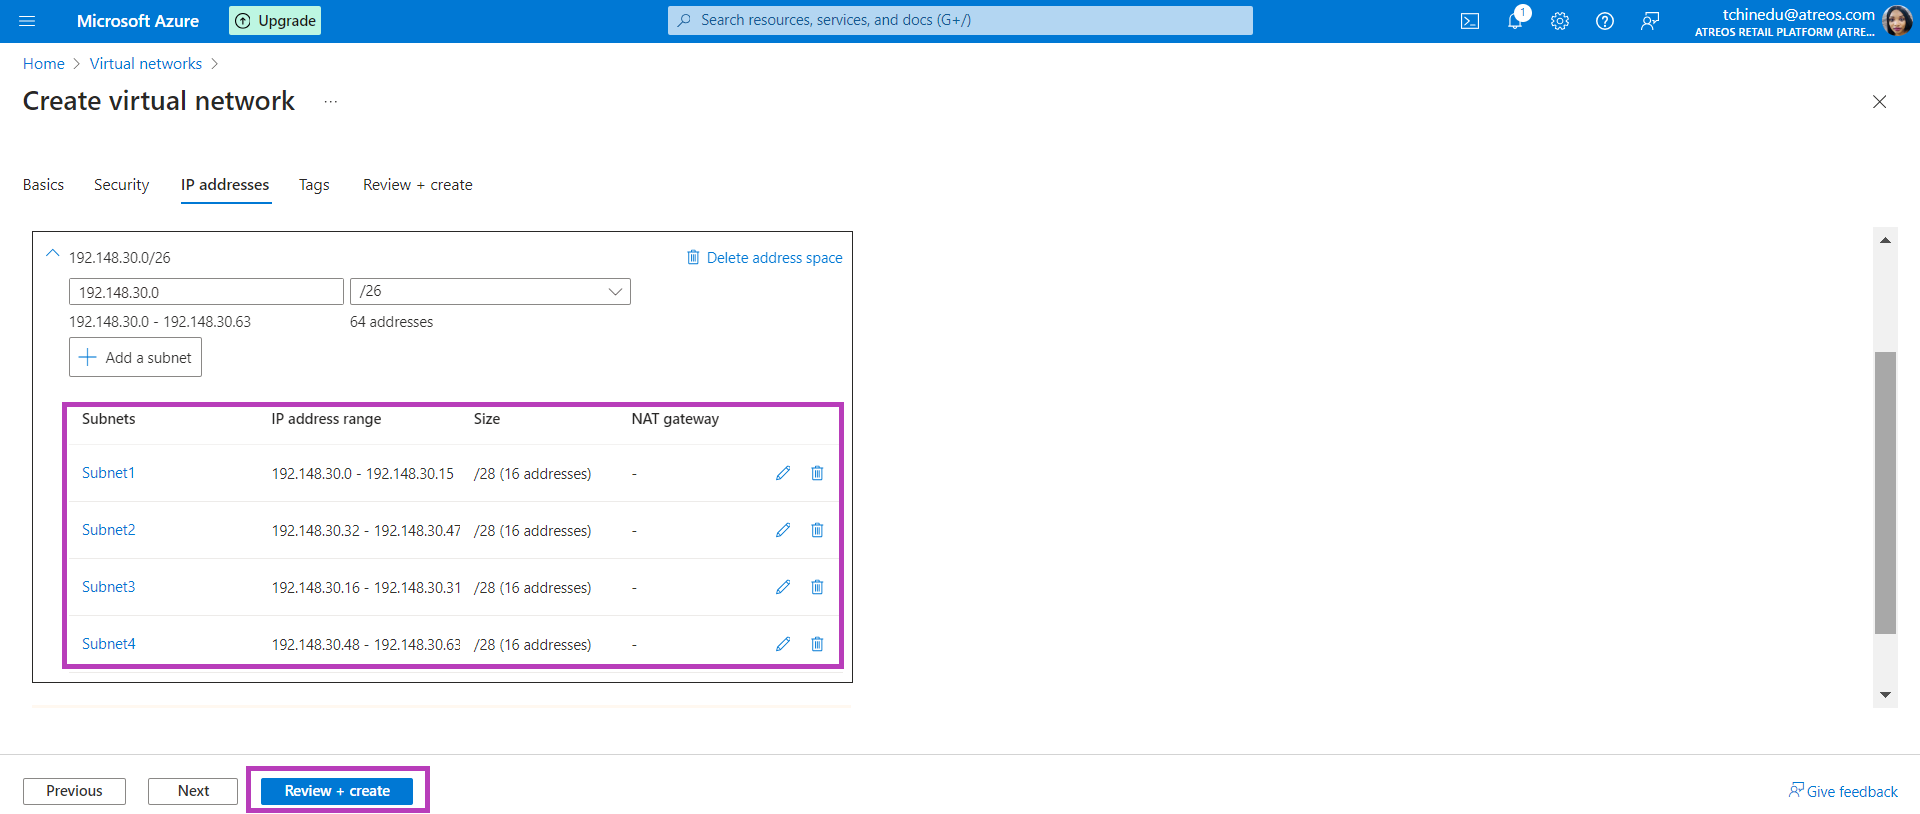Click the scrollbar up arrow
The image size is (1920, 814).
[1885, 240]
